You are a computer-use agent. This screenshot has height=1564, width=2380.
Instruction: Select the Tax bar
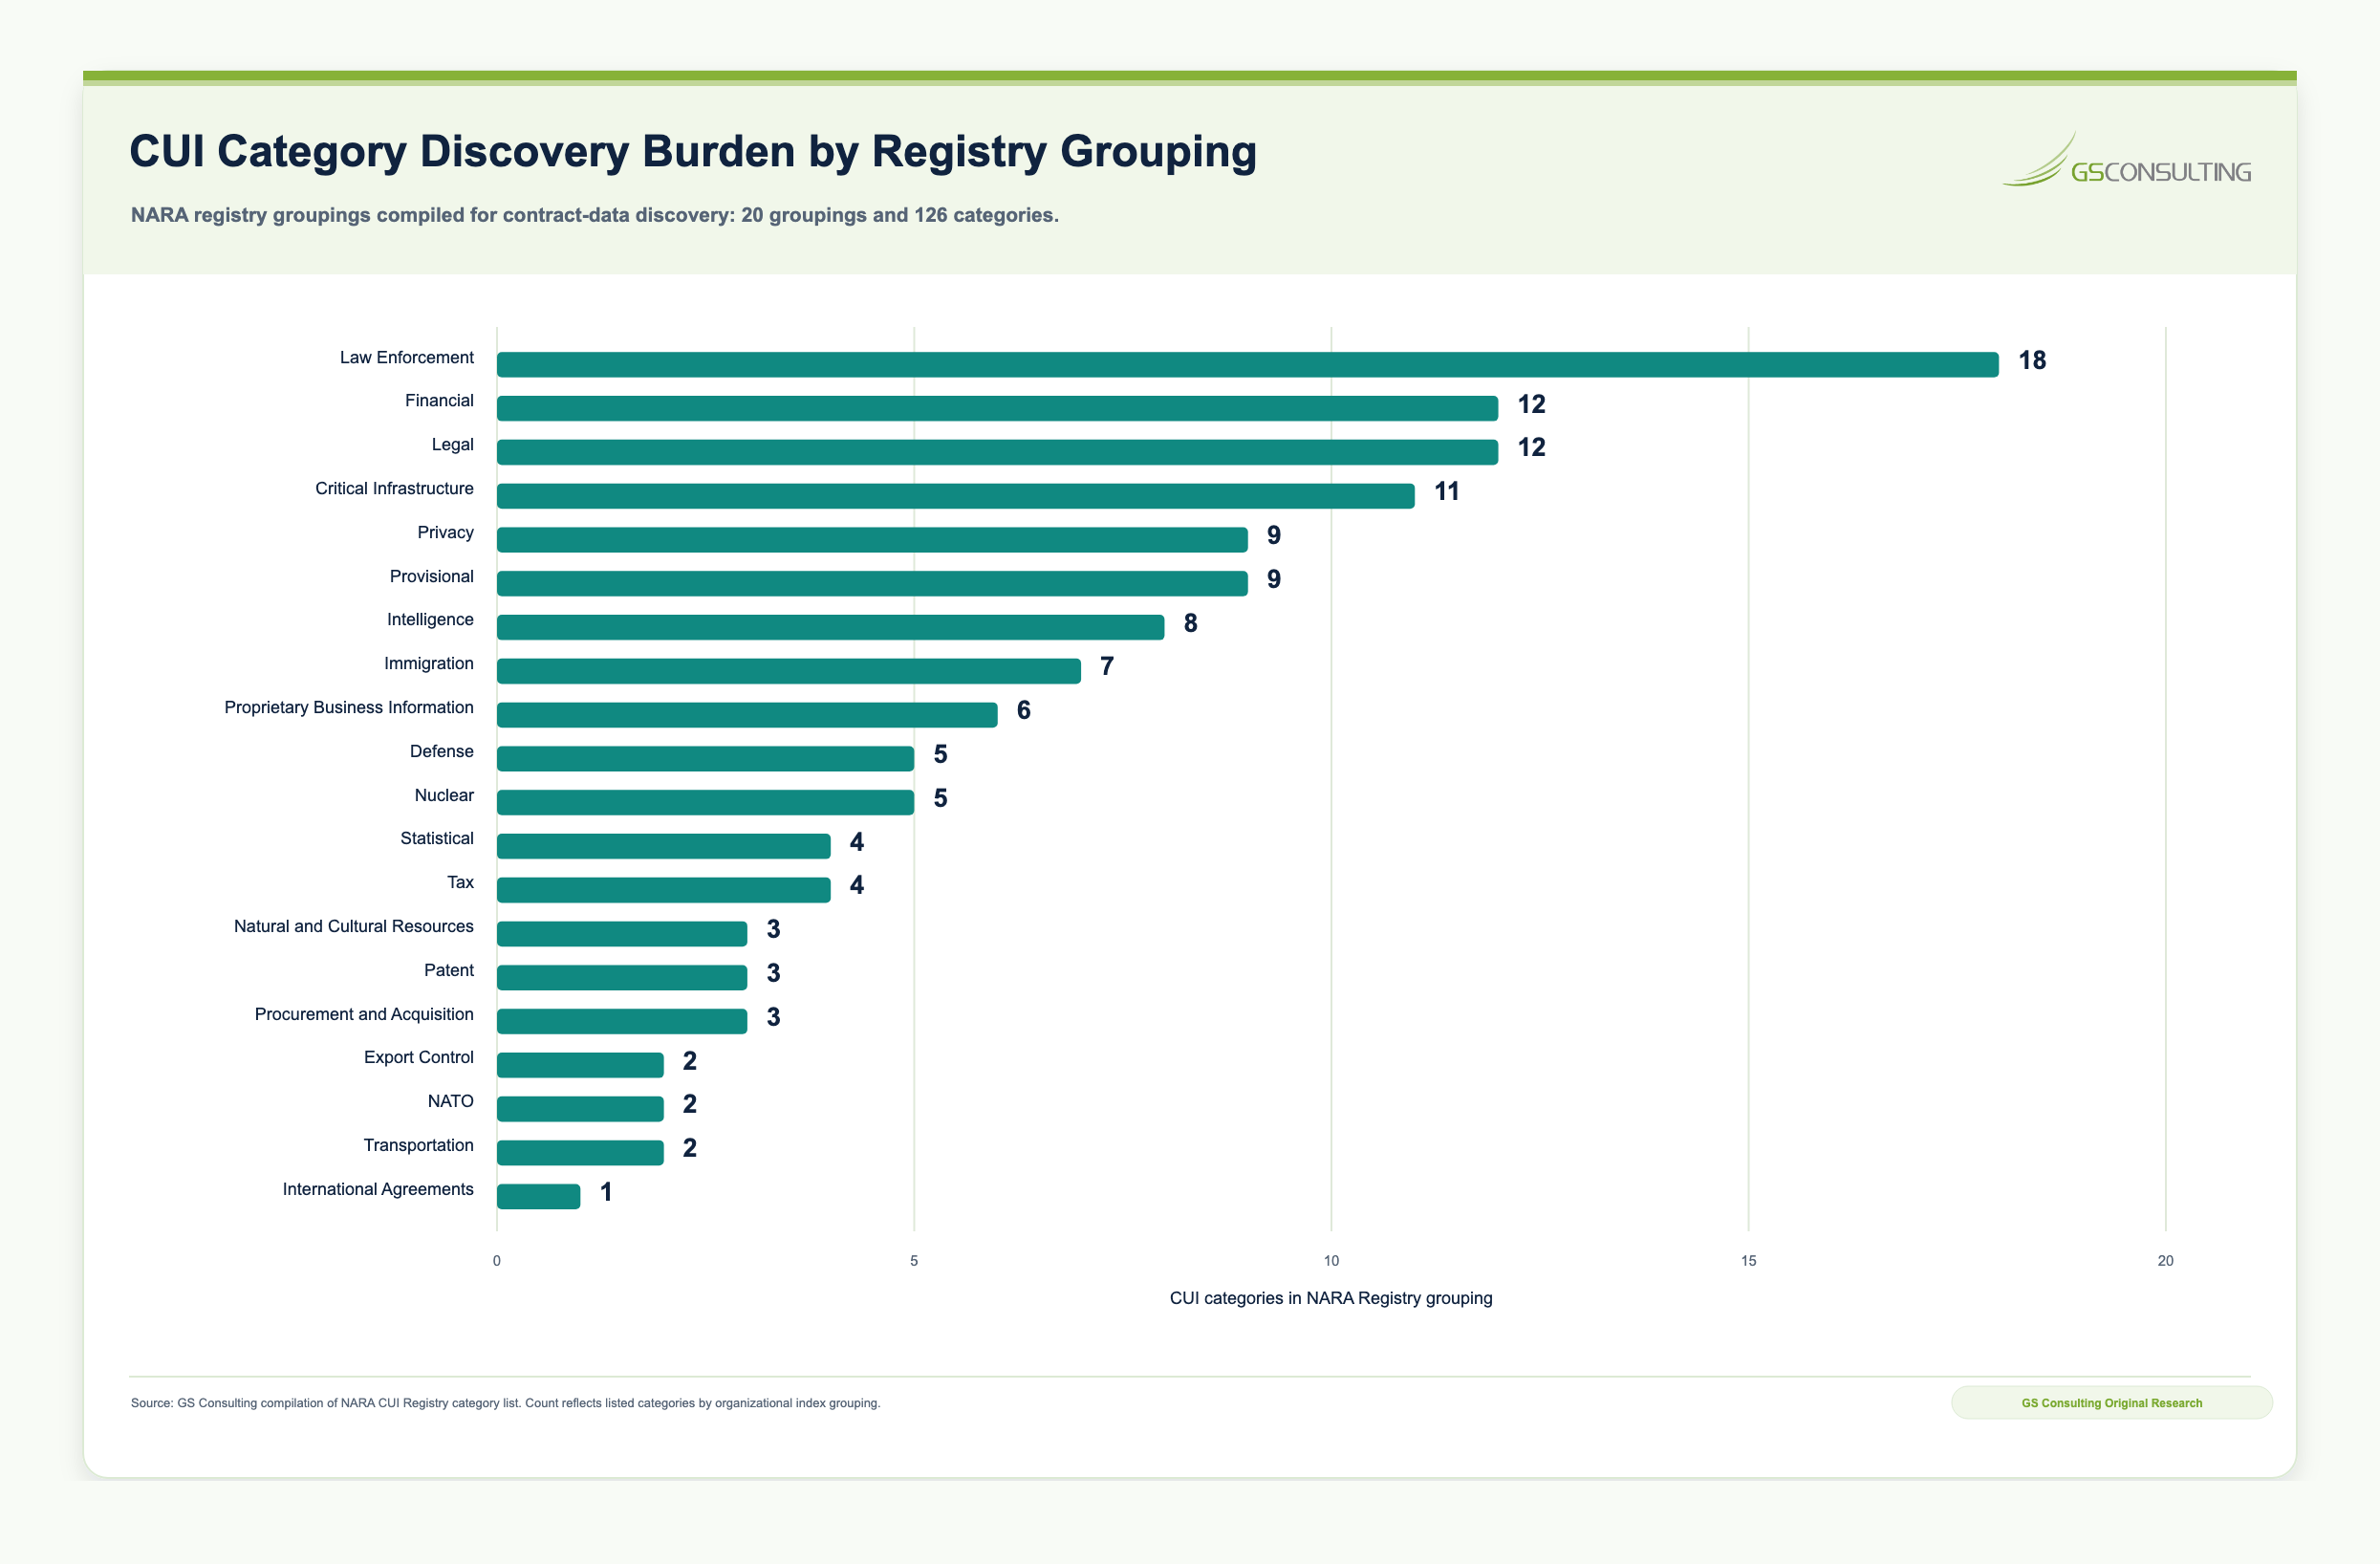[663, 890]
